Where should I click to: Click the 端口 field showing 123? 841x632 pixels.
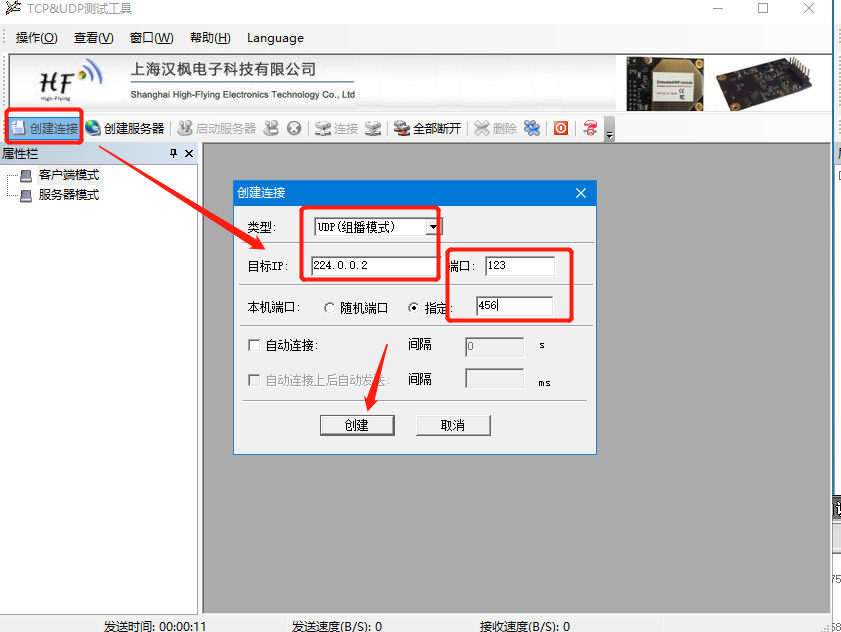(x=520, y=266)
